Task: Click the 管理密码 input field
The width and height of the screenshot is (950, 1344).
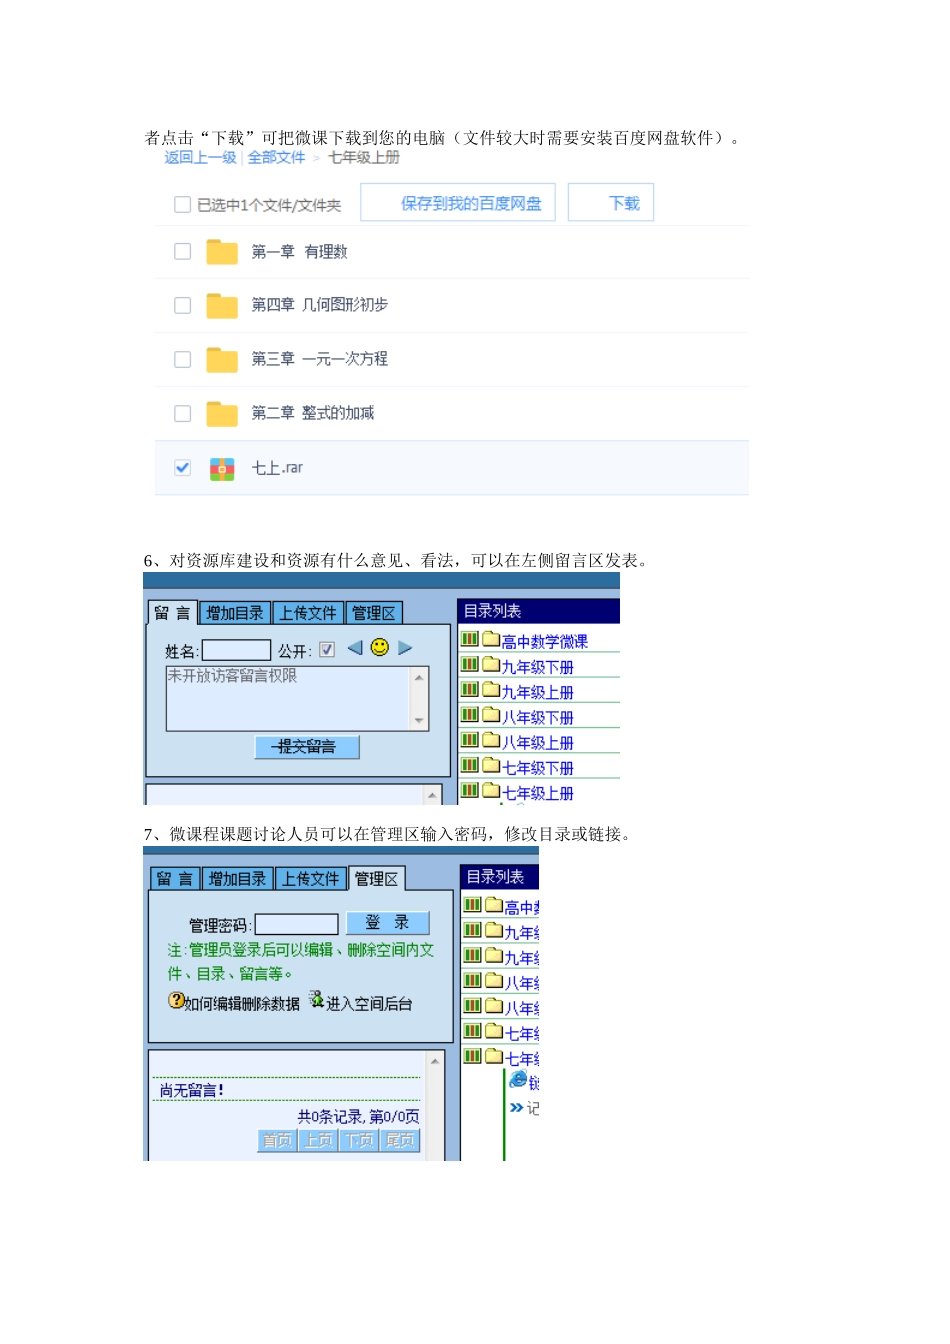Action: point(297,924)
